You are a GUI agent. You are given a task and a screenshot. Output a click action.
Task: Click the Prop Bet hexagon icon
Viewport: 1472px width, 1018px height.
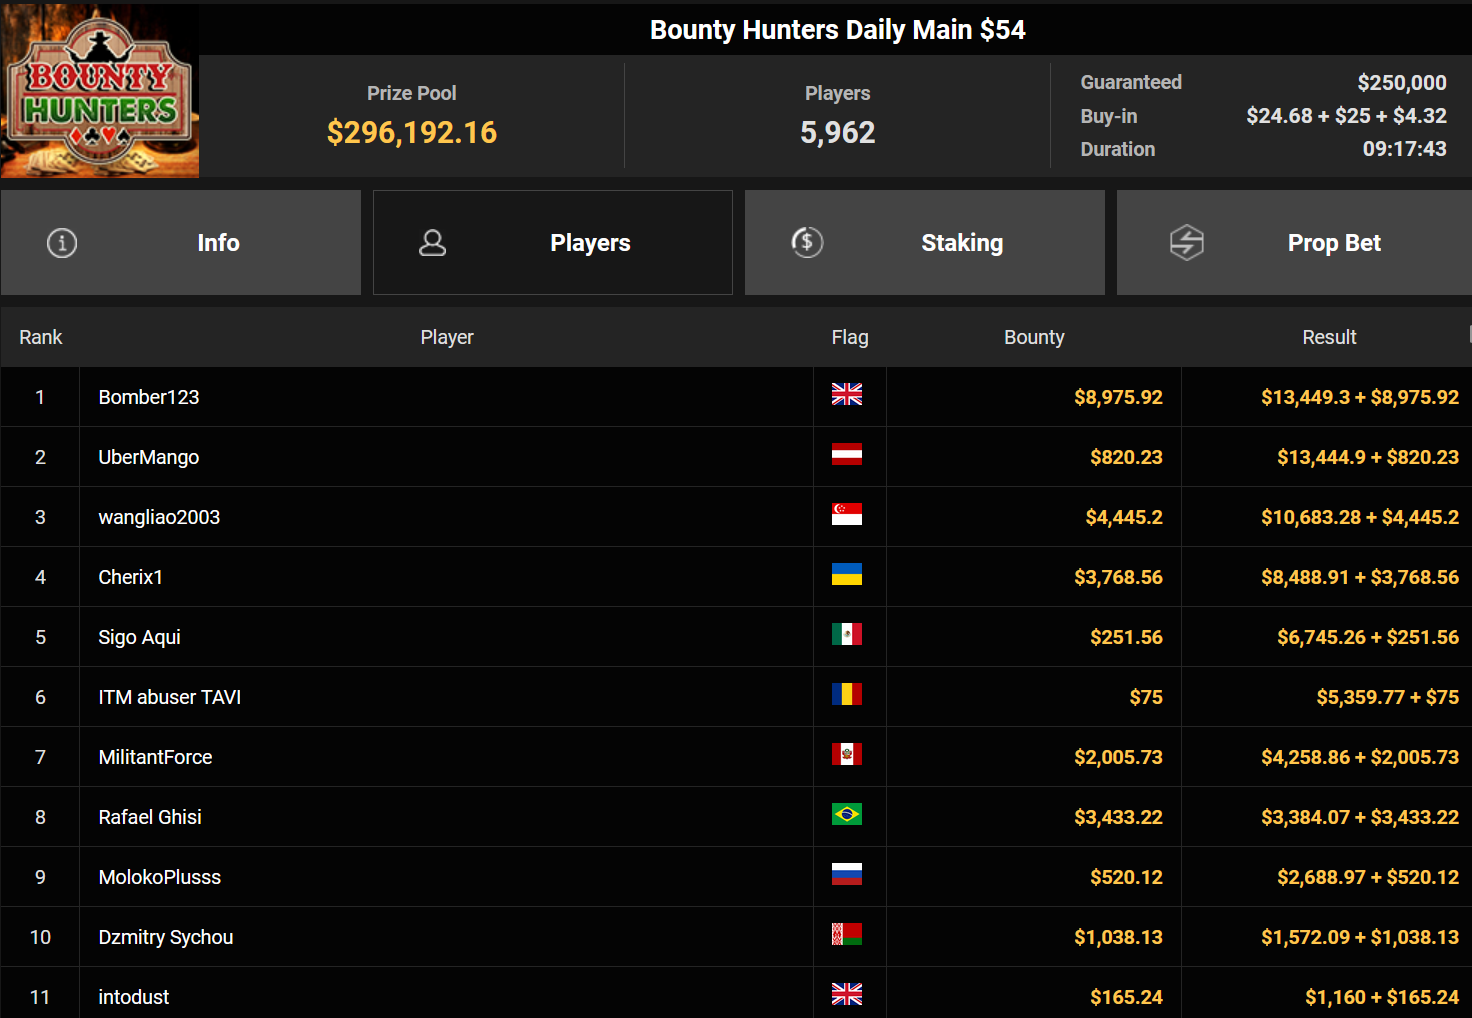pos(1186,243)
